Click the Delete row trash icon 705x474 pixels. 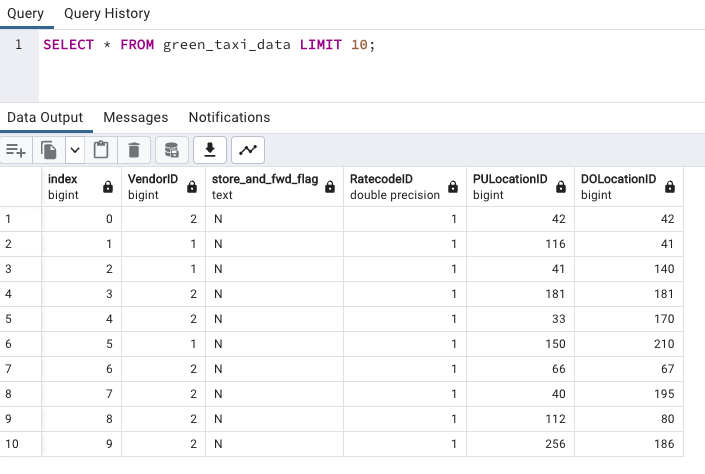coord(134,150)
